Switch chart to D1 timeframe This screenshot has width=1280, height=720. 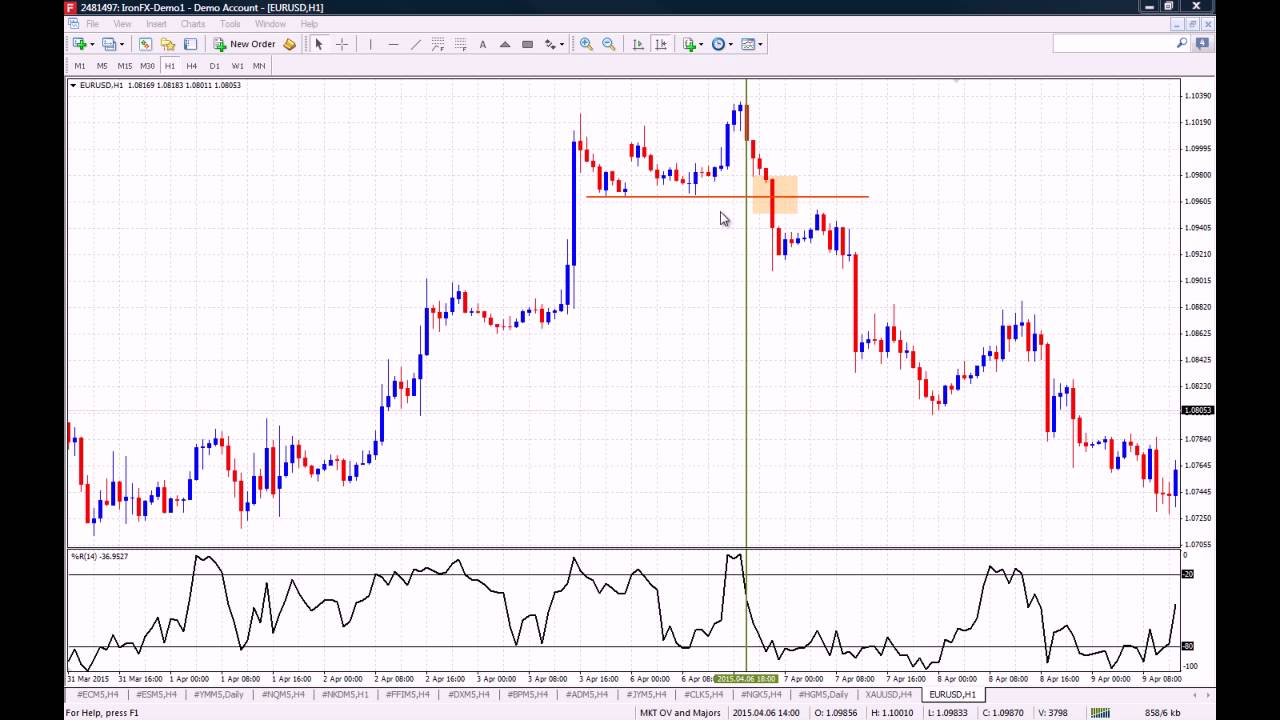coord(214,66)
